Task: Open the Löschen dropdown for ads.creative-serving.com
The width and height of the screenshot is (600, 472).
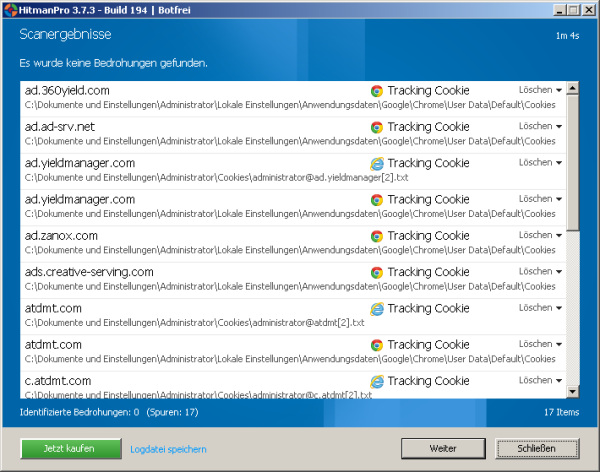Action: tap(540, 271)
